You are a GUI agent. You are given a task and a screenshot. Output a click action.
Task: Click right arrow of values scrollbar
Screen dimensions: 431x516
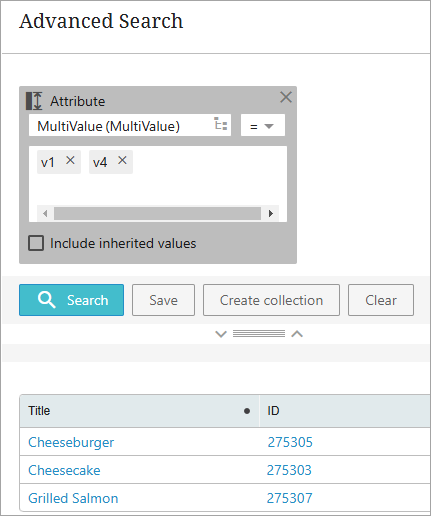271,213
